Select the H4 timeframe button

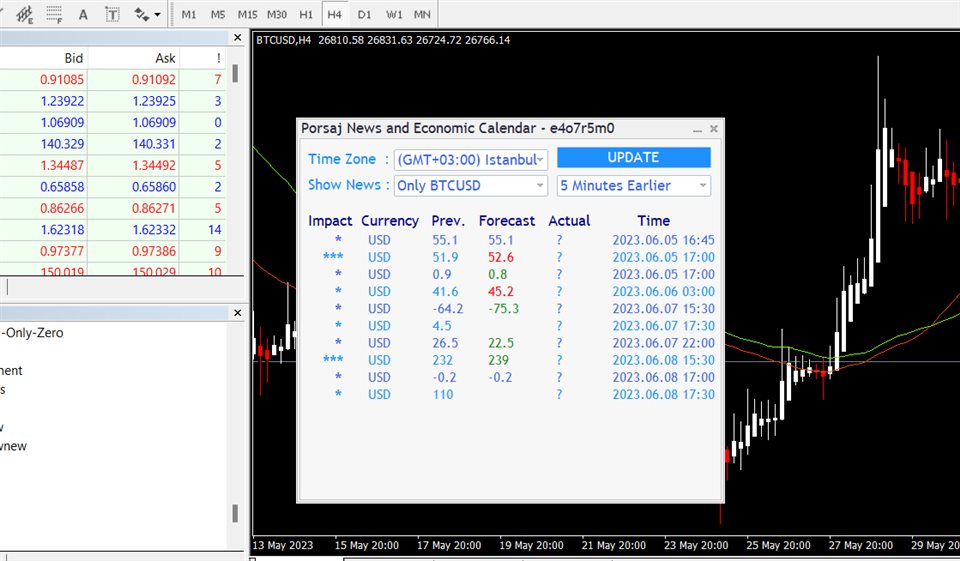334,14
